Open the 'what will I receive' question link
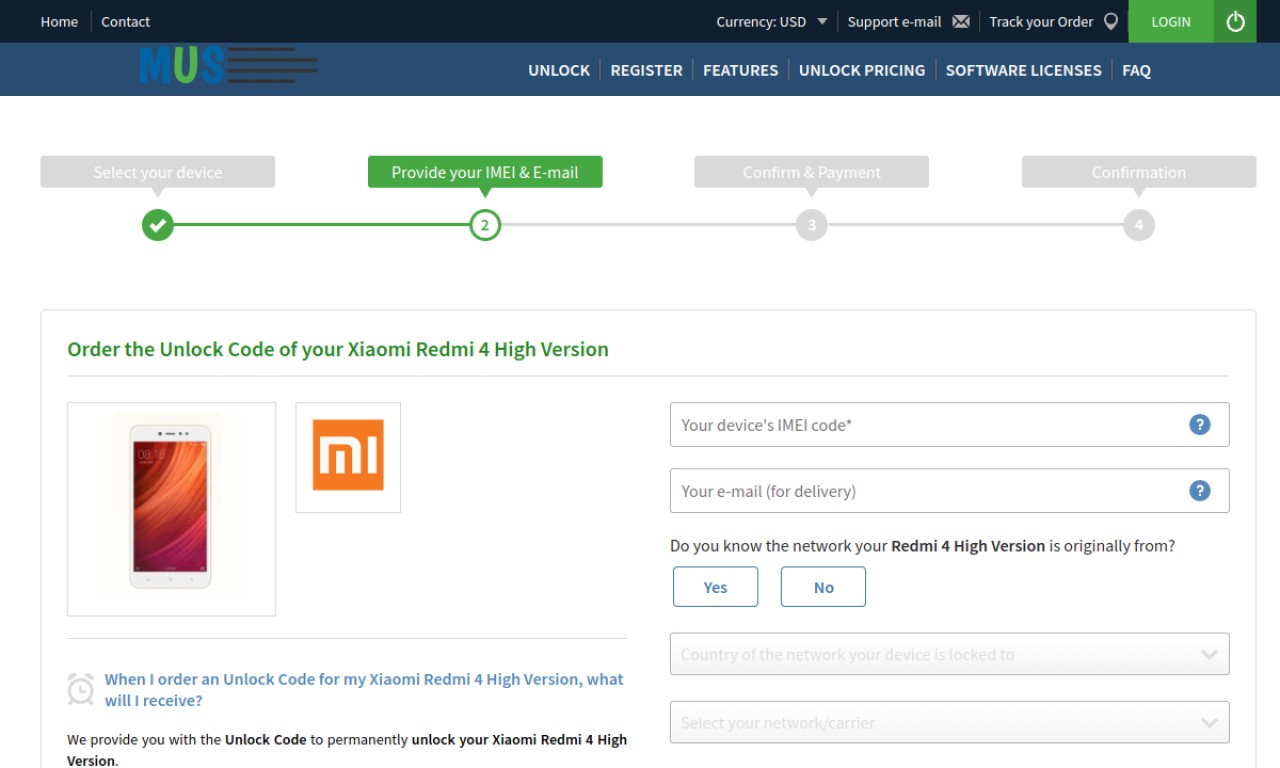Viewport: 1280px width, 768px height. click(364, 690)
